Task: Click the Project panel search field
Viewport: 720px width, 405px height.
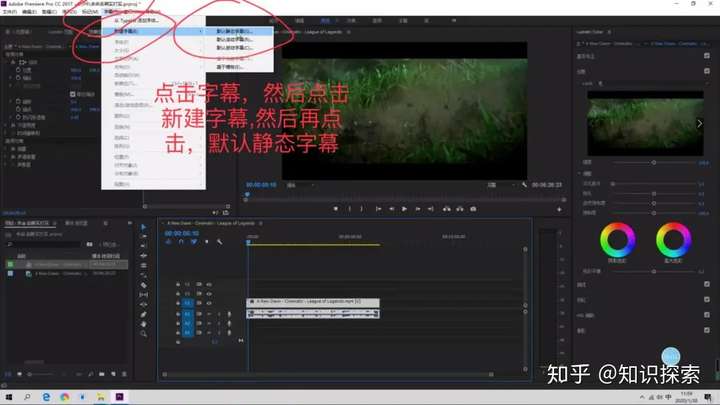Action: pos(45,244)
